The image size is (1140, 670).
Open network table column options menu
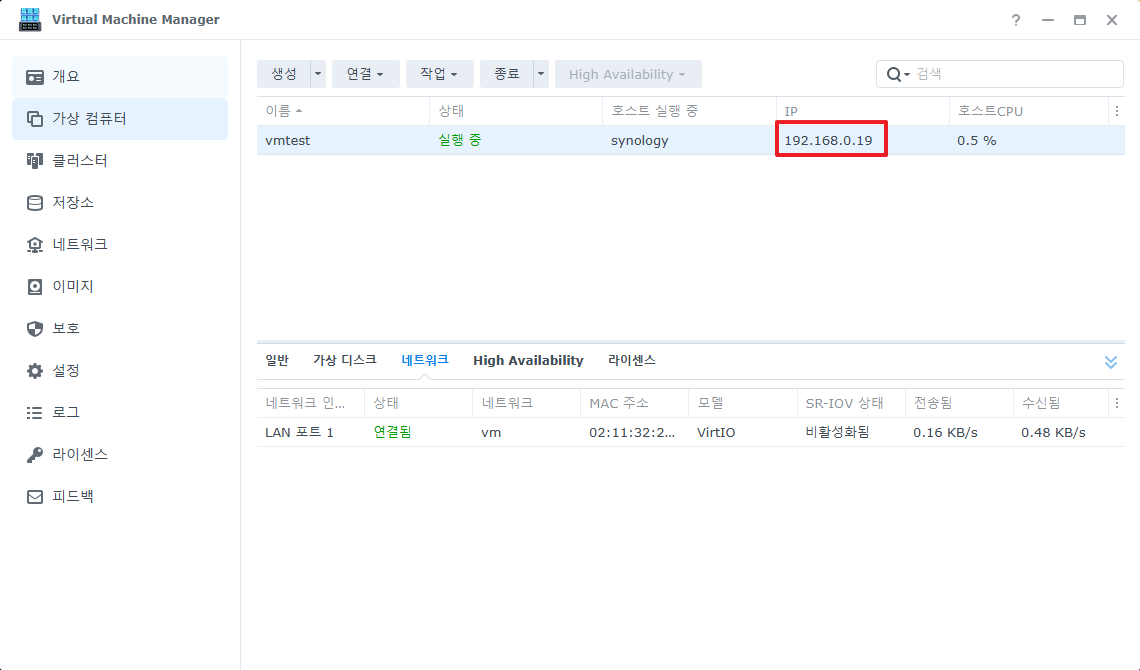1117,403
